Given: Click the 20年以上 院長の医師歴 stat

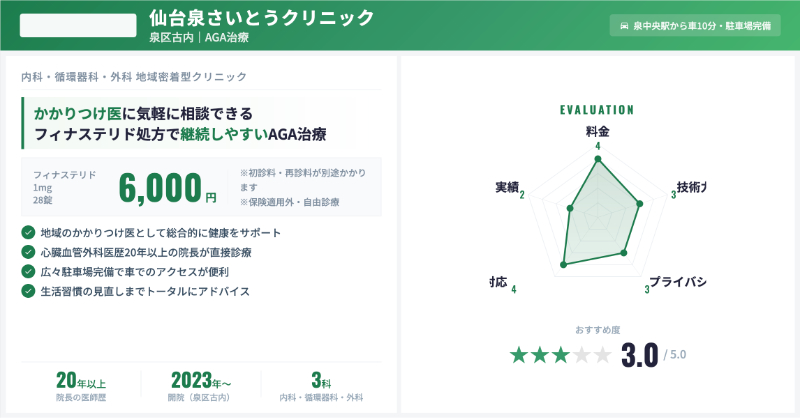Looking at the screenshot, I should 81,386.
